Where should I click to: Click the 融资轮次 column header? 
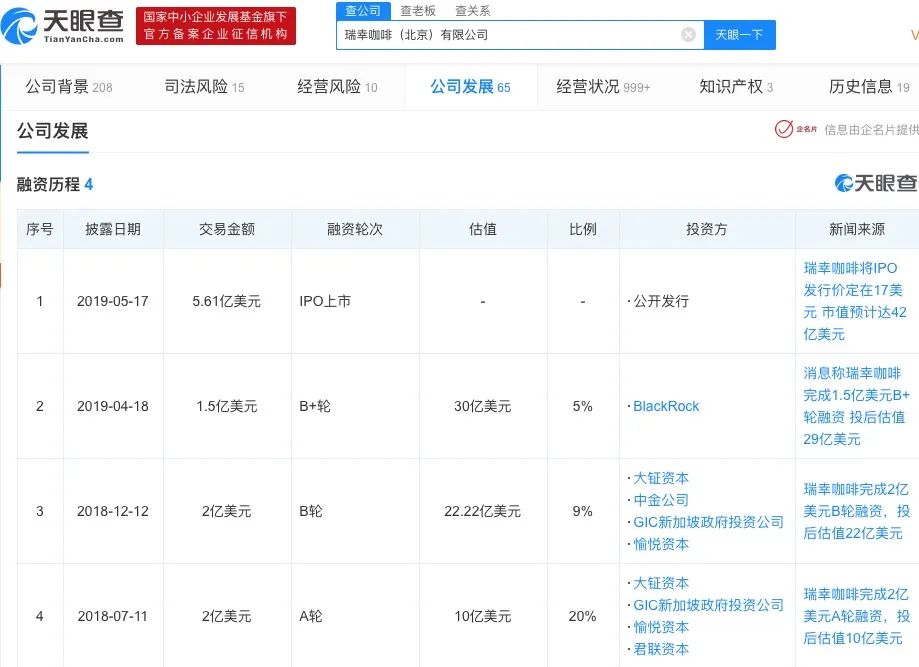coord(355,229)
